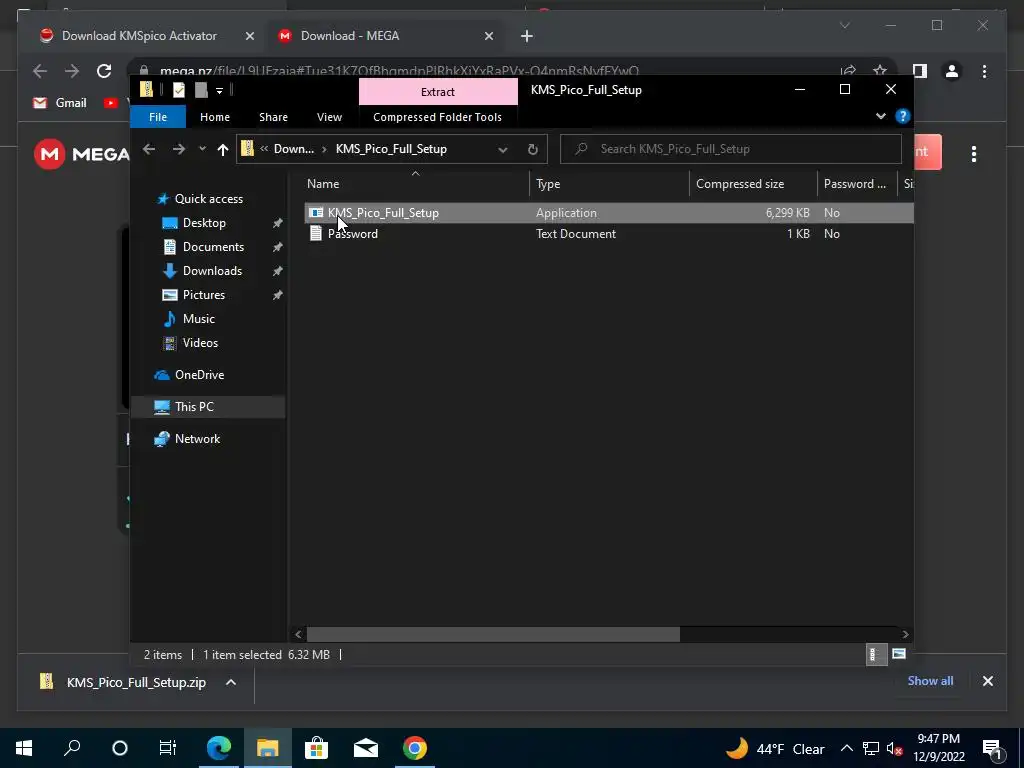Open Chrome three-dot menu
The height and width of the screenshot is (768, 1024).
[x=984, y=71]
